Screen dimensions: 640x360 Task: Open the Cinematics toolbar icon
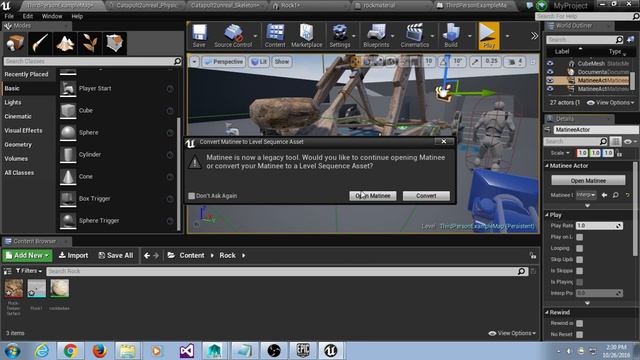pyautogui.click(x=415, y=36)
